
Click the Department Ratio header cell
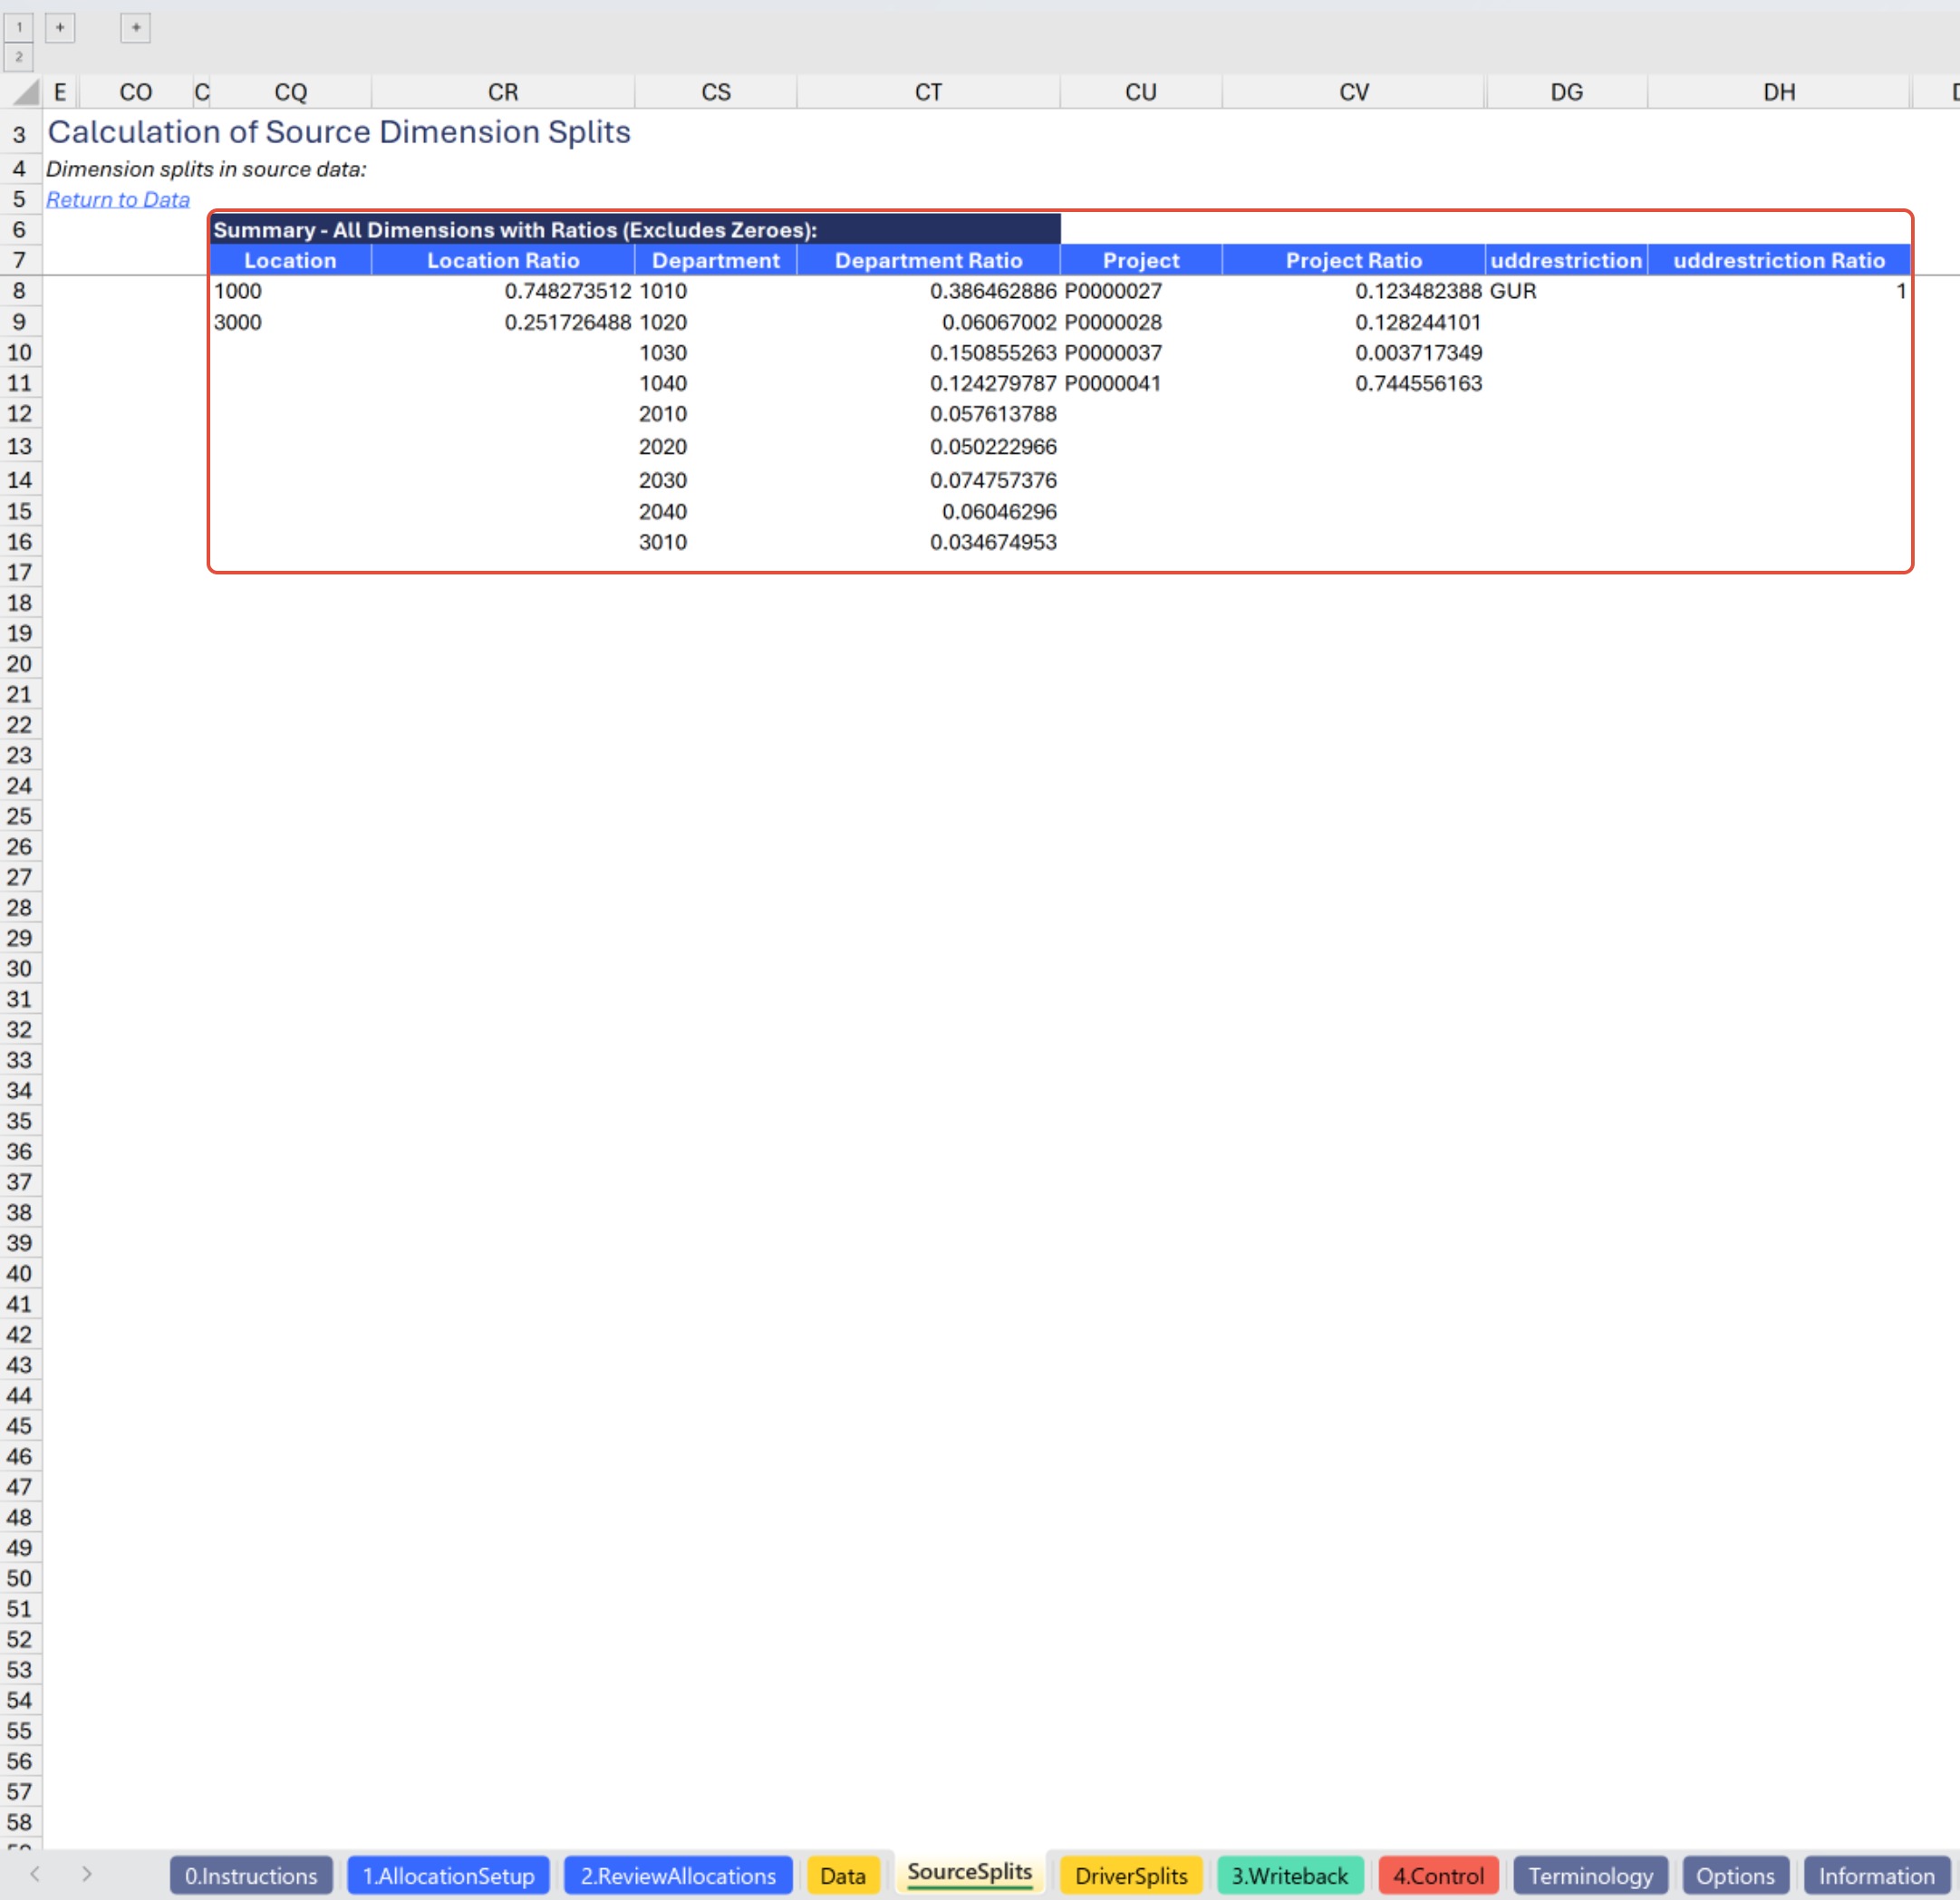tap(927, 260)
